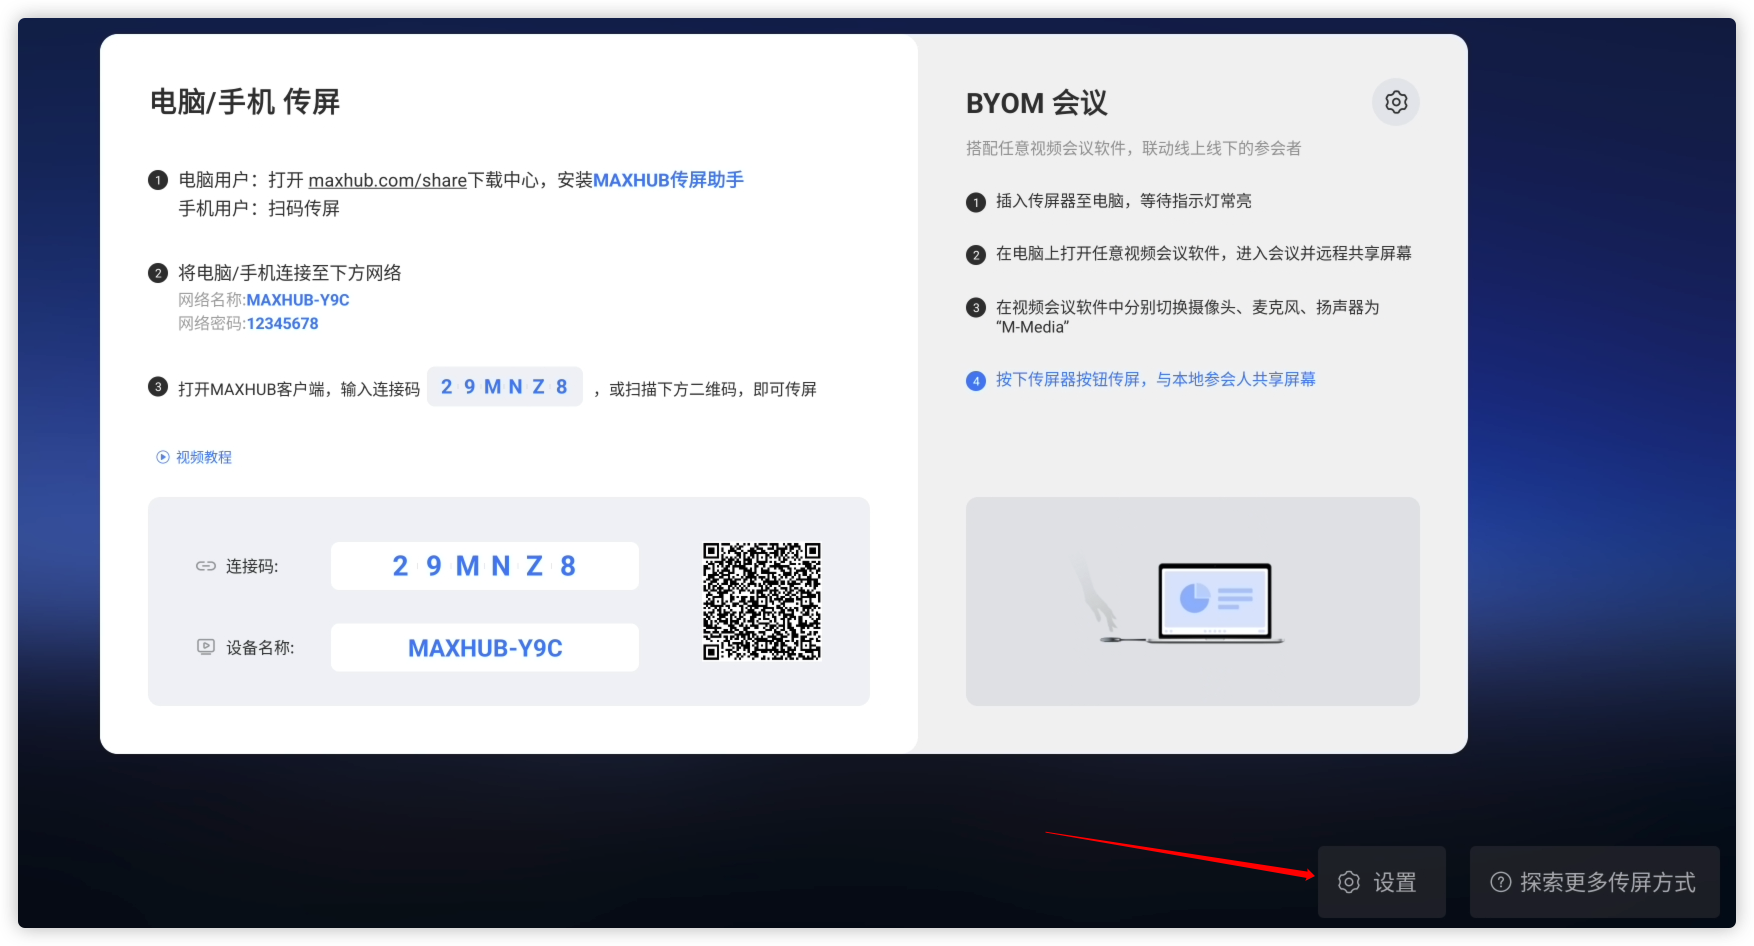Click the large 连接码 29MNZ8 field
1754x946 pixels.
(x=485, y=566)
